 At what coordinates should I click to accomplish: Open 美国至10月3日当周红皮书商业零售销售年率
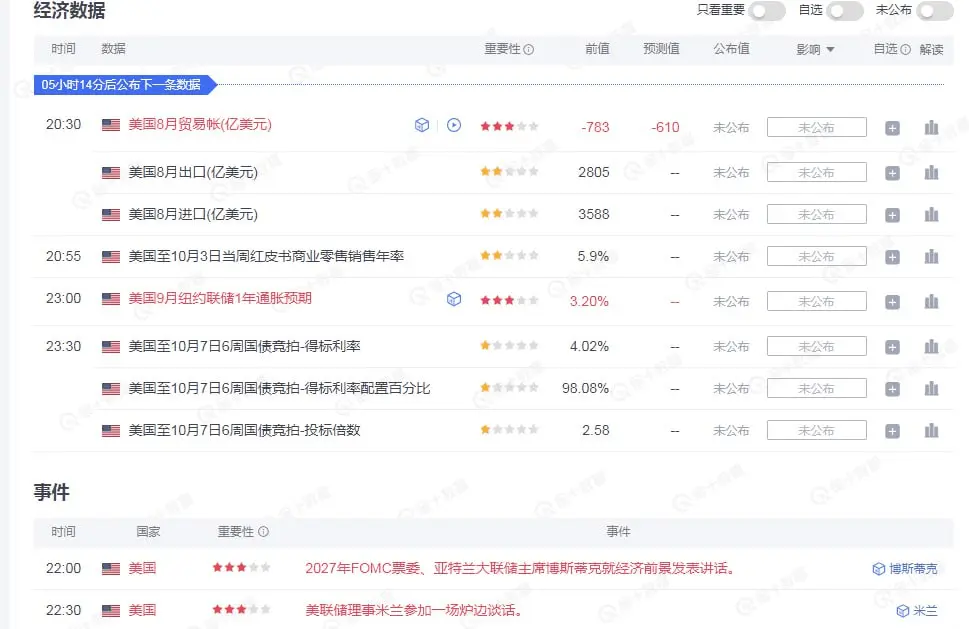[x=266, y=256]
